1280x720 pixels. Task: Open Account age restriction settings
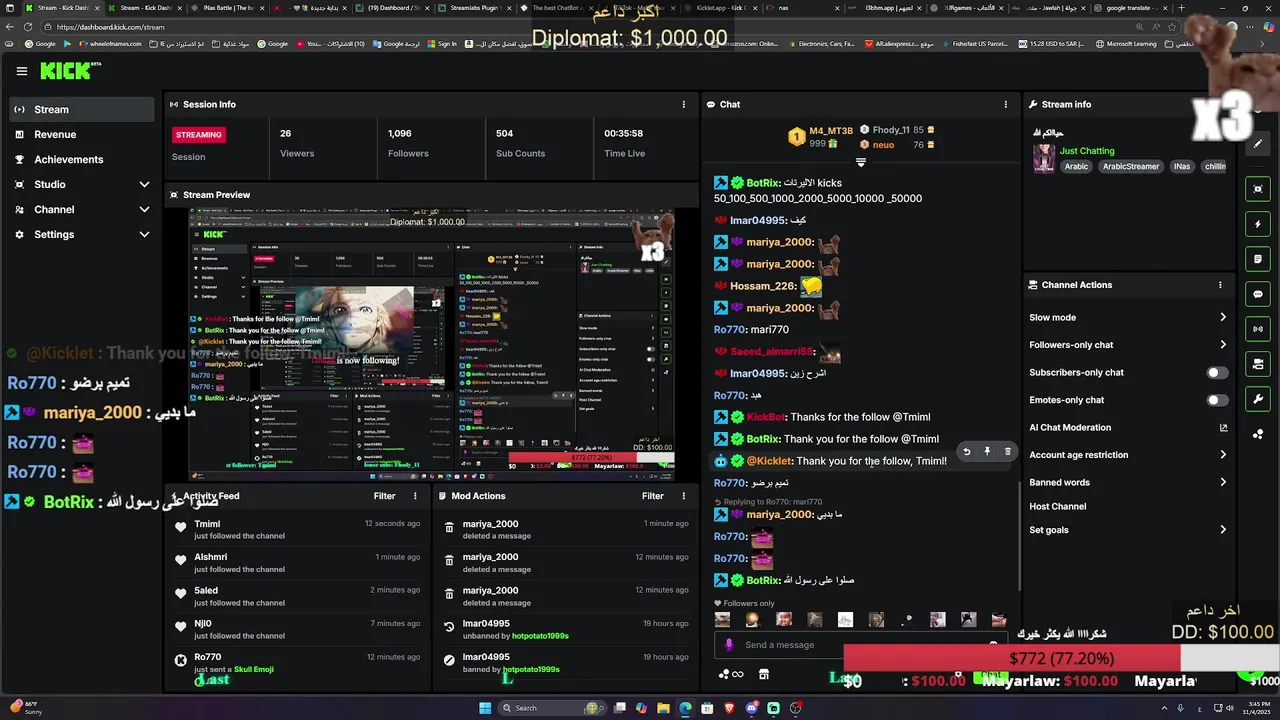(x=1127, y=455)
